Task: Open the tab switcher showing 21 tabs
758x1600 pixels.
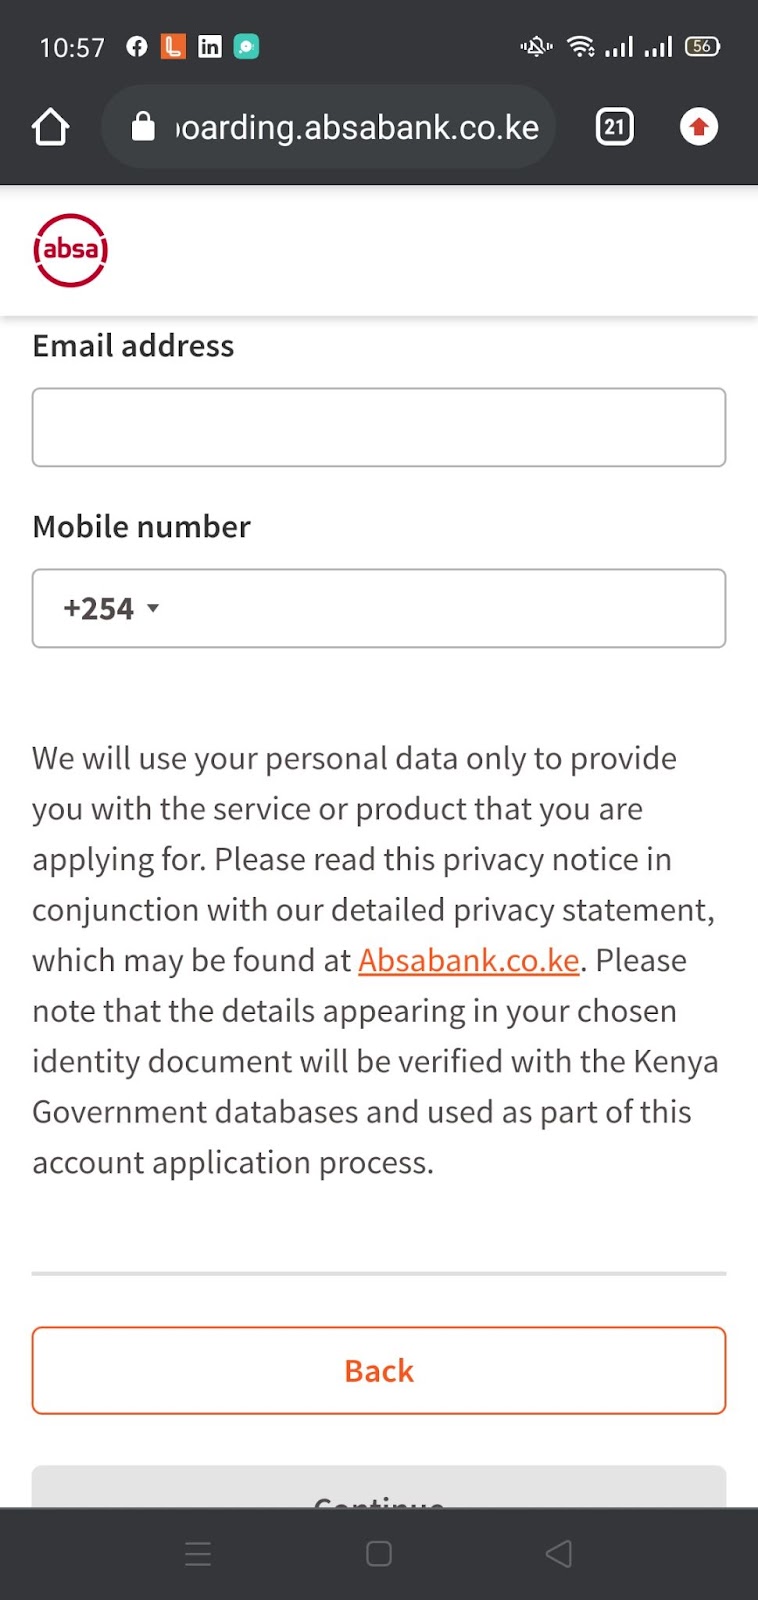Action: (614, 126)
